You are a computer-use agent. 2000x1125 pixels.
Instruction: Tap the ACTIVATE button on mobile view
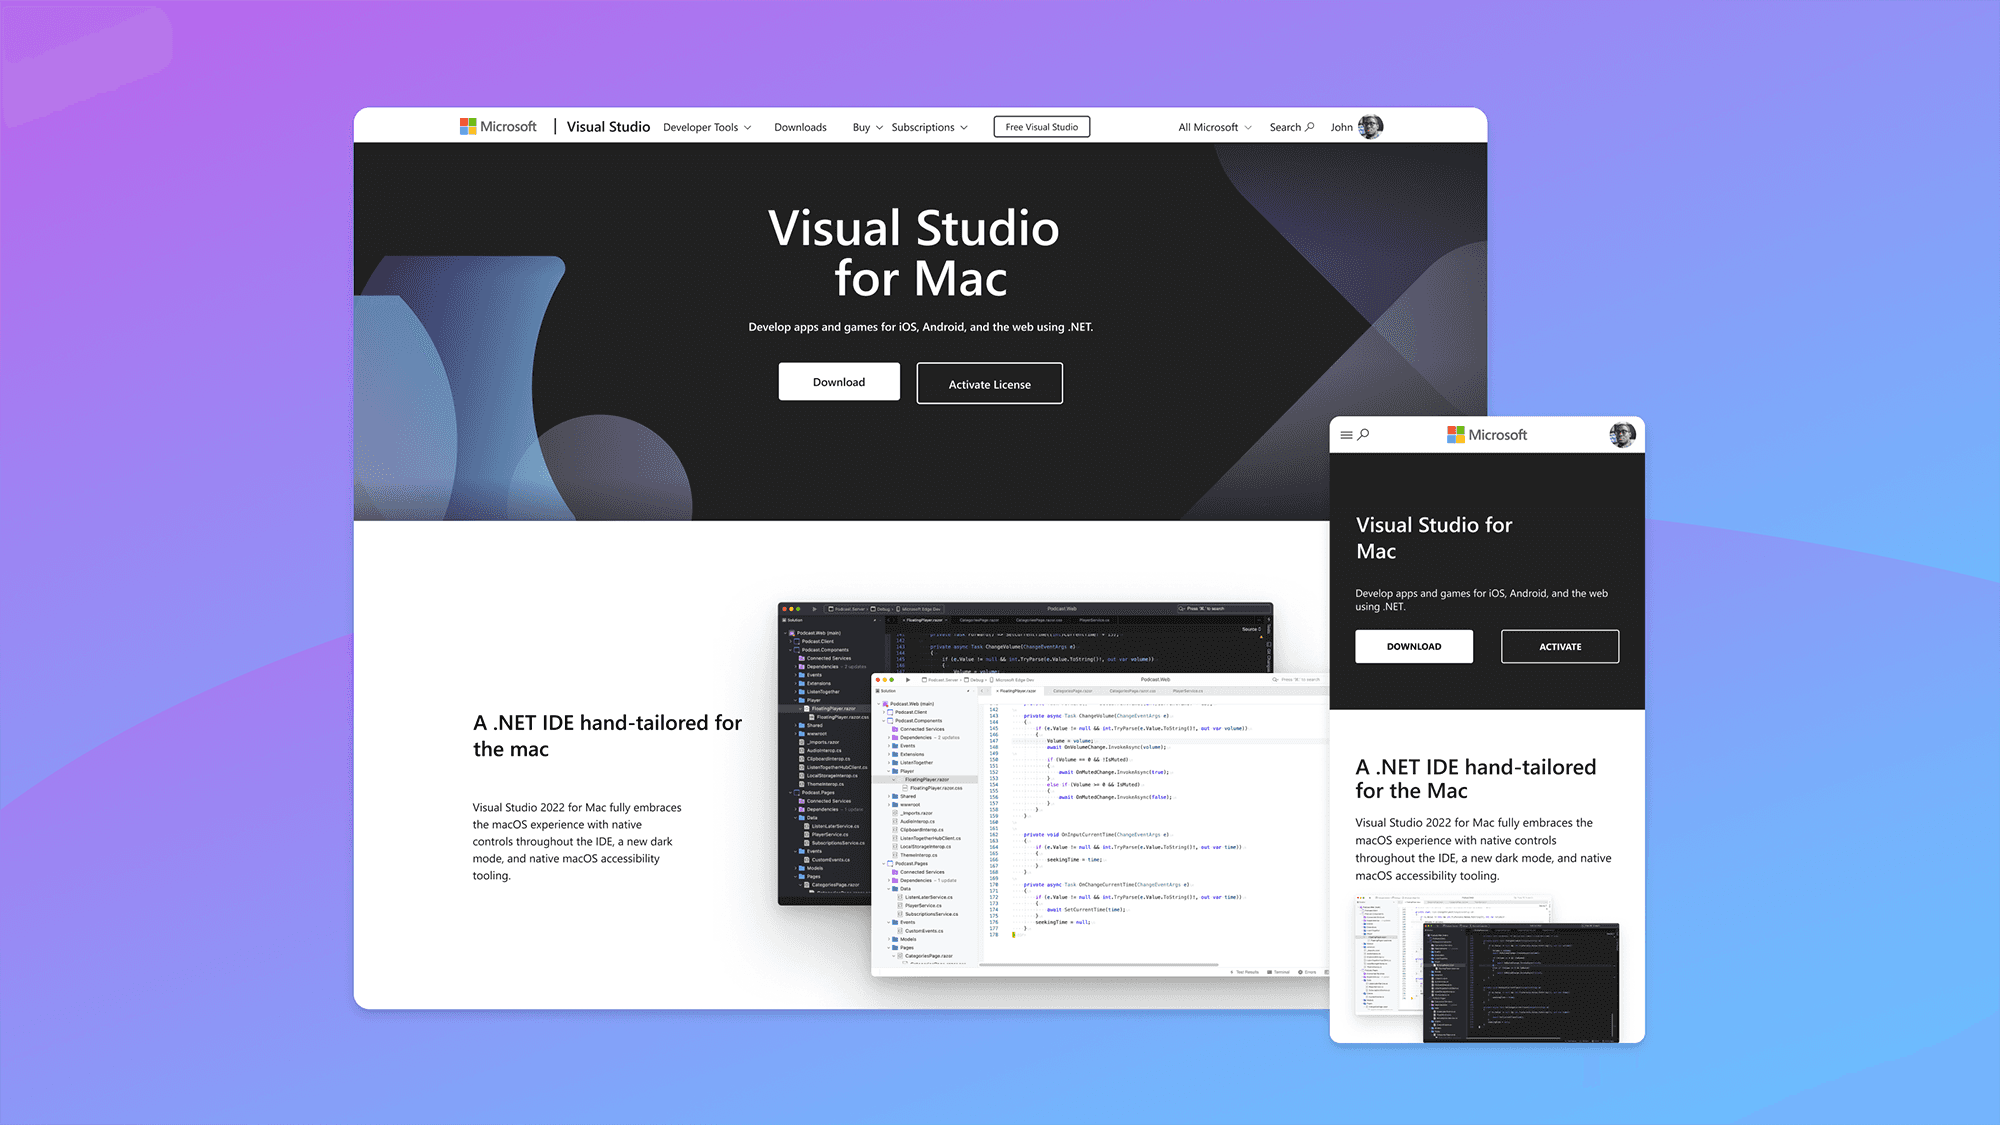click(1559, 646)
